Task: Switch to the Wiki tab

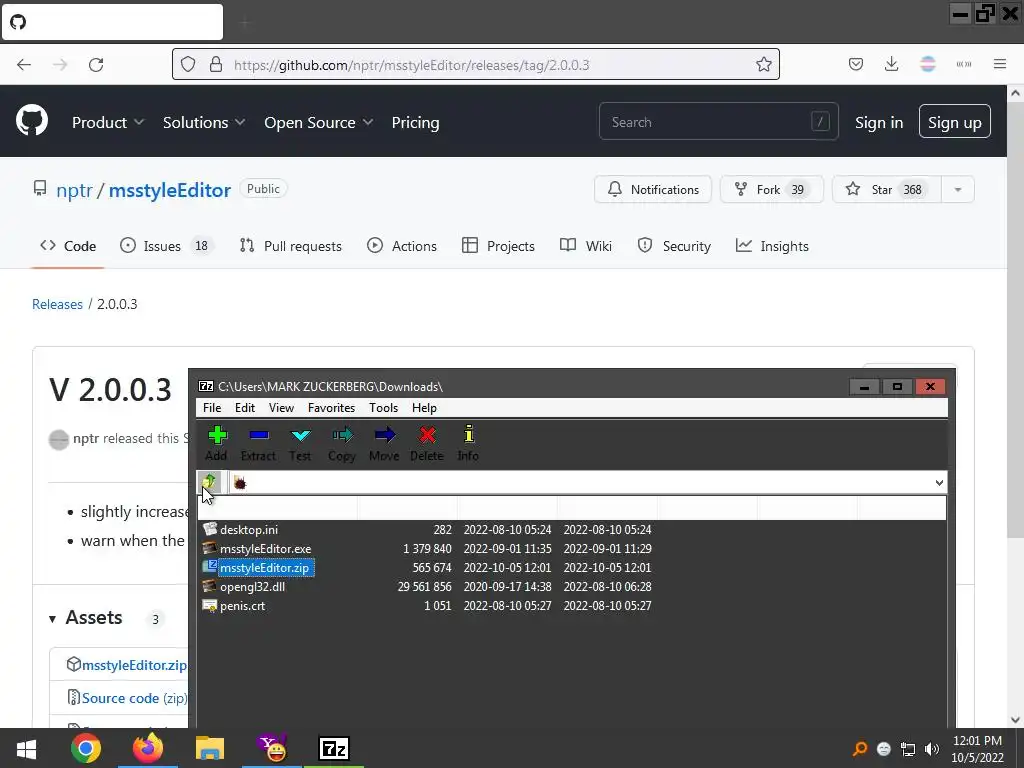Action: (x=586, y=246)
